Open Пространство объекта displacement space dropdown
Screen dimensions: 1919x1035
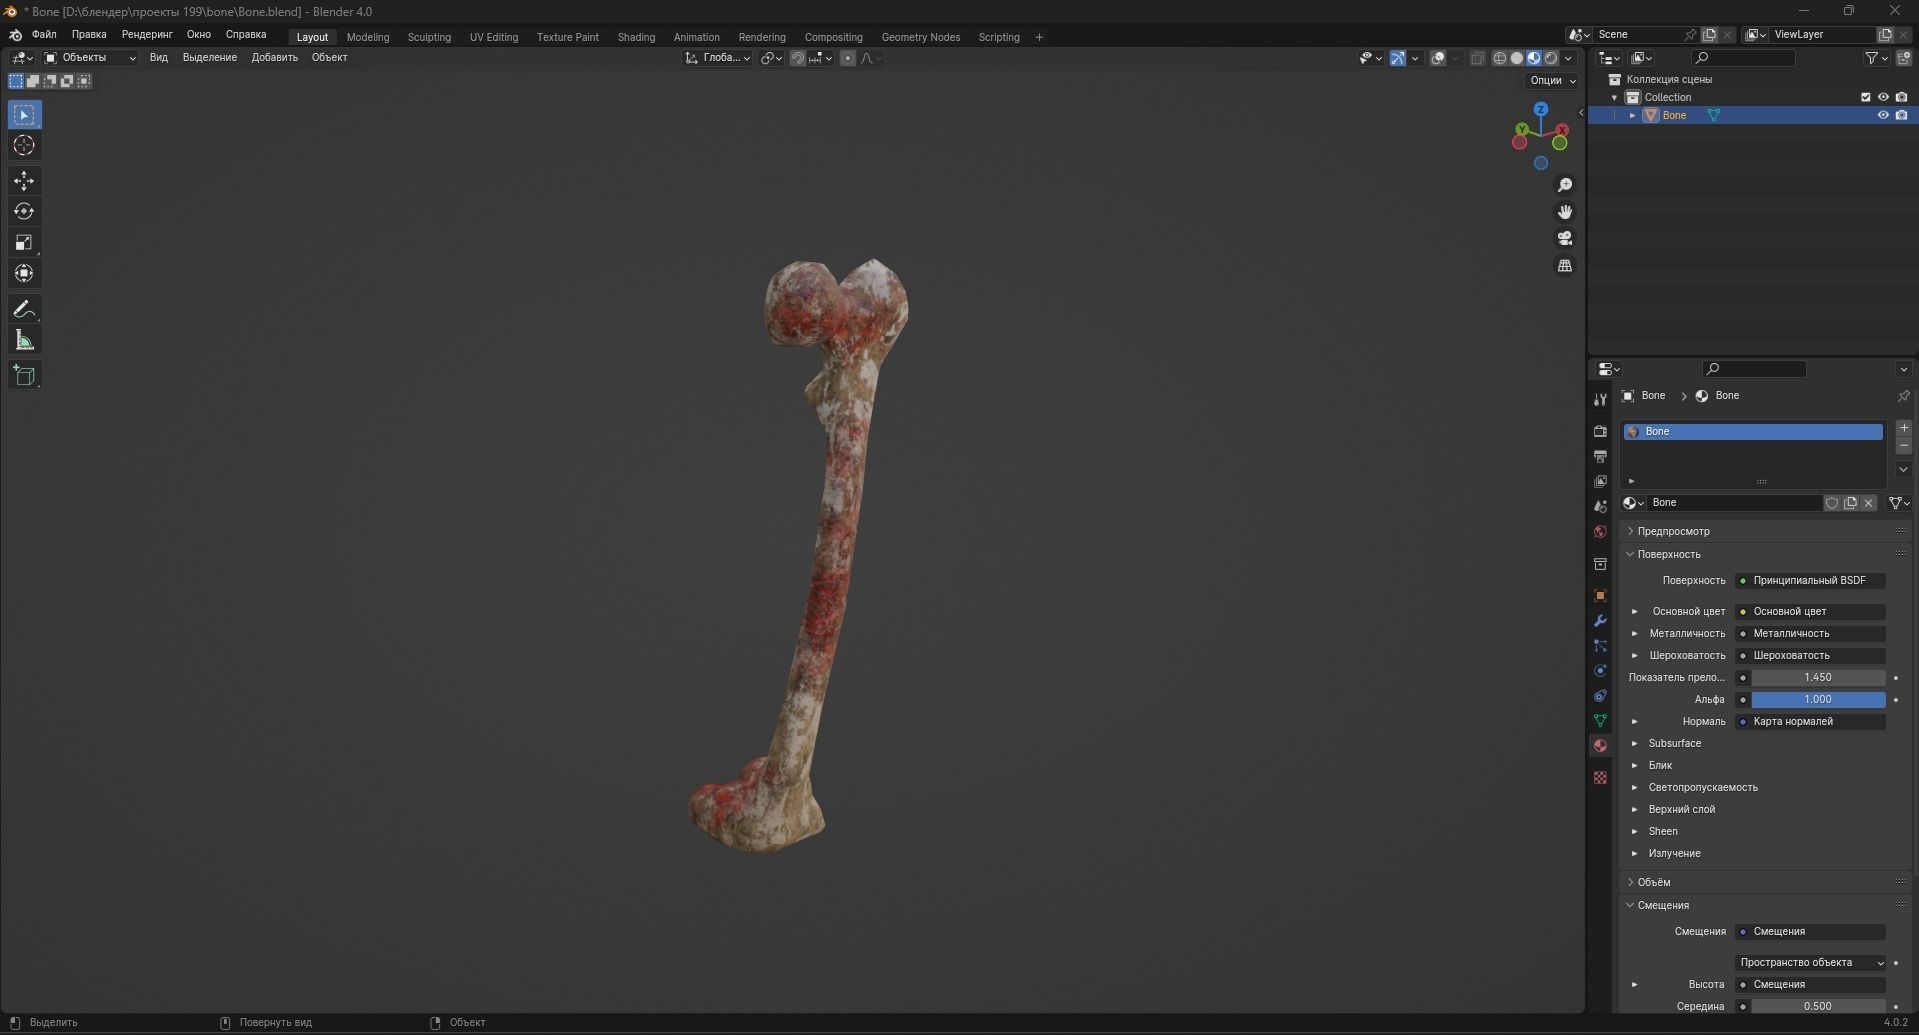[x=1810, y=962]
